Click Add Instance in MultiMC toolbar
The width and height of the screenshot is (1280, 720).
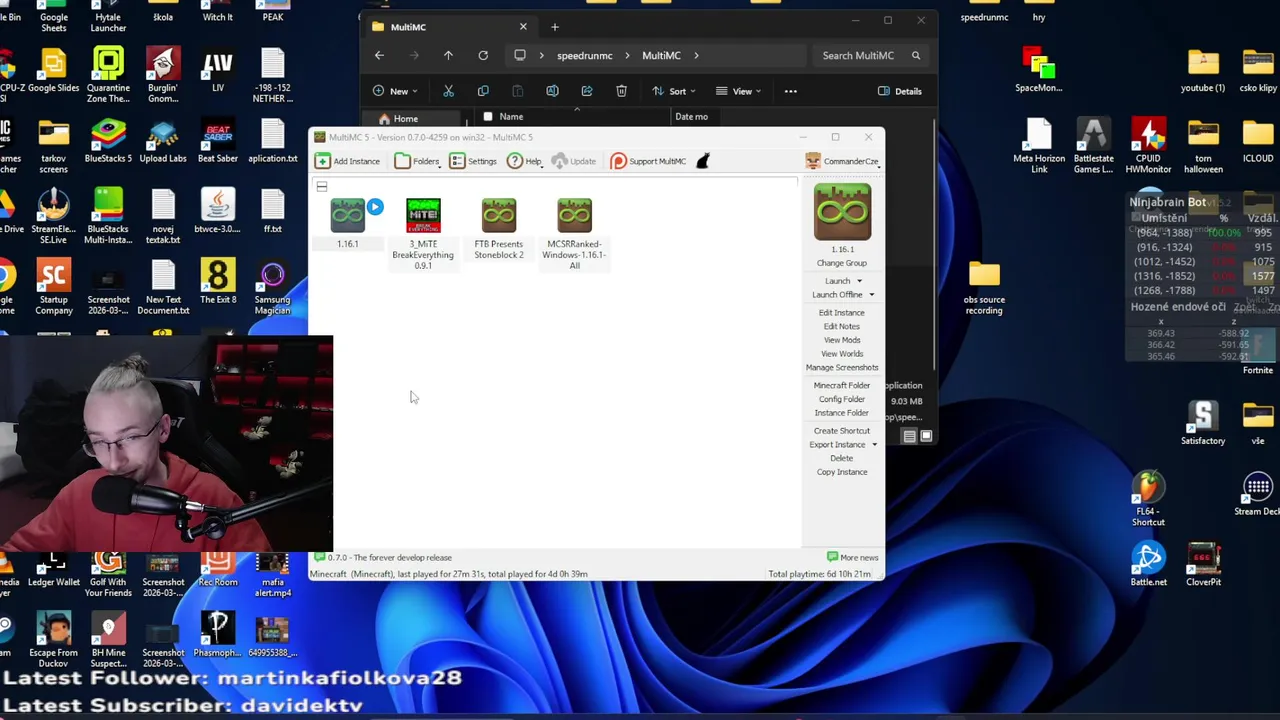click(x=348, y=161)
